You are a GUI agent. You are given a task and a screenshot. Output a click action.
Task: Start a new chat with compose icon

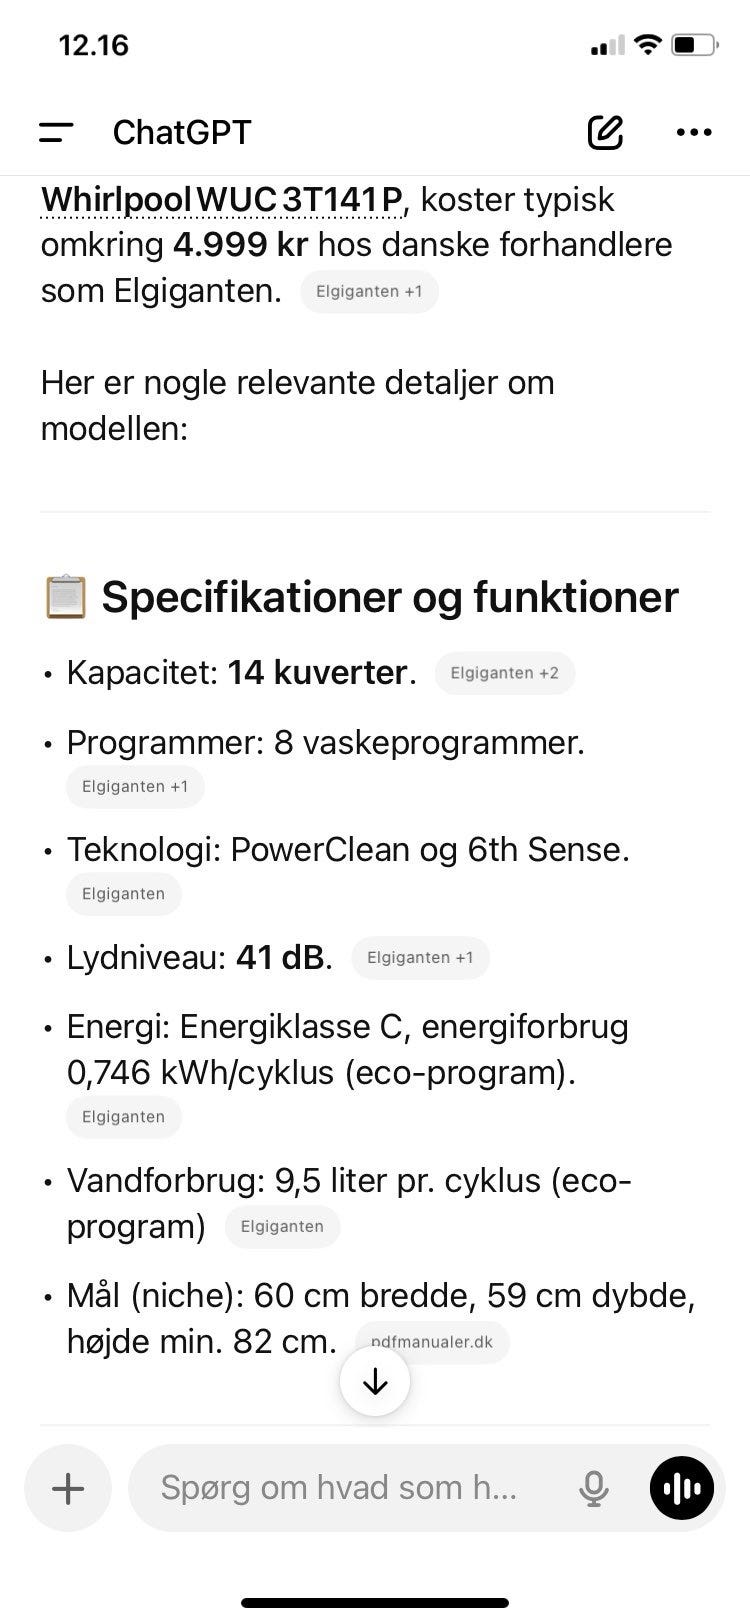[x=605, y=132]
